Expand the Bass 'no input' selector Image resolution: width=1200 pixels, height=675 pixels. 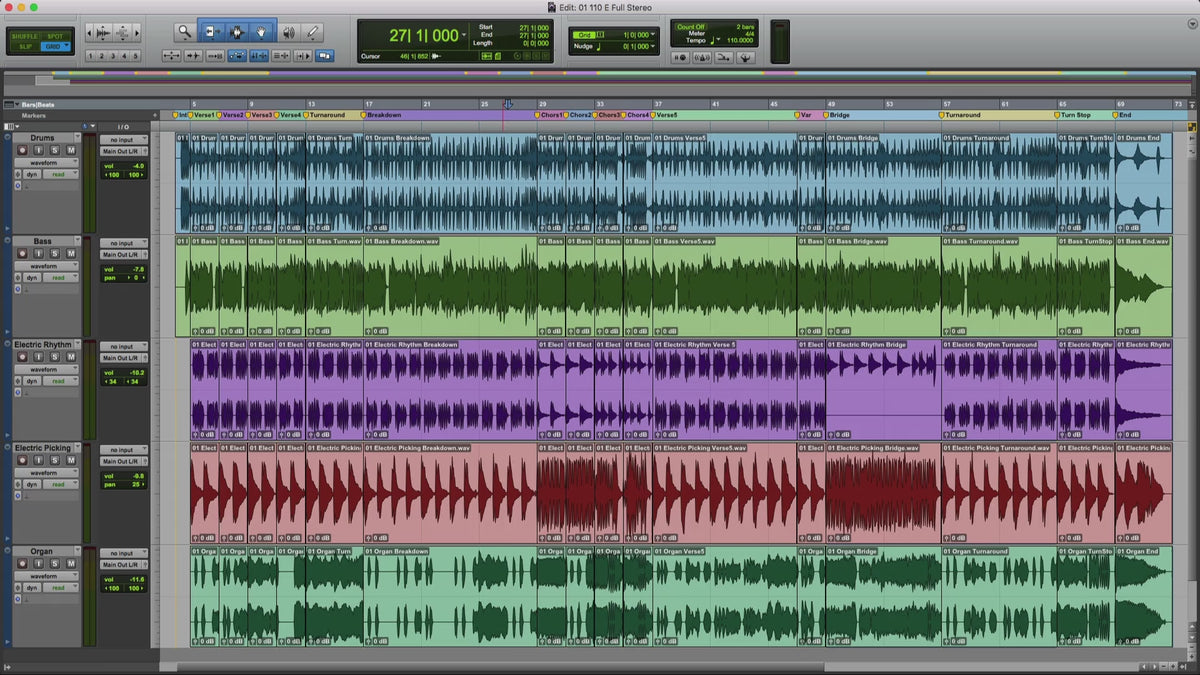[123, 243]
